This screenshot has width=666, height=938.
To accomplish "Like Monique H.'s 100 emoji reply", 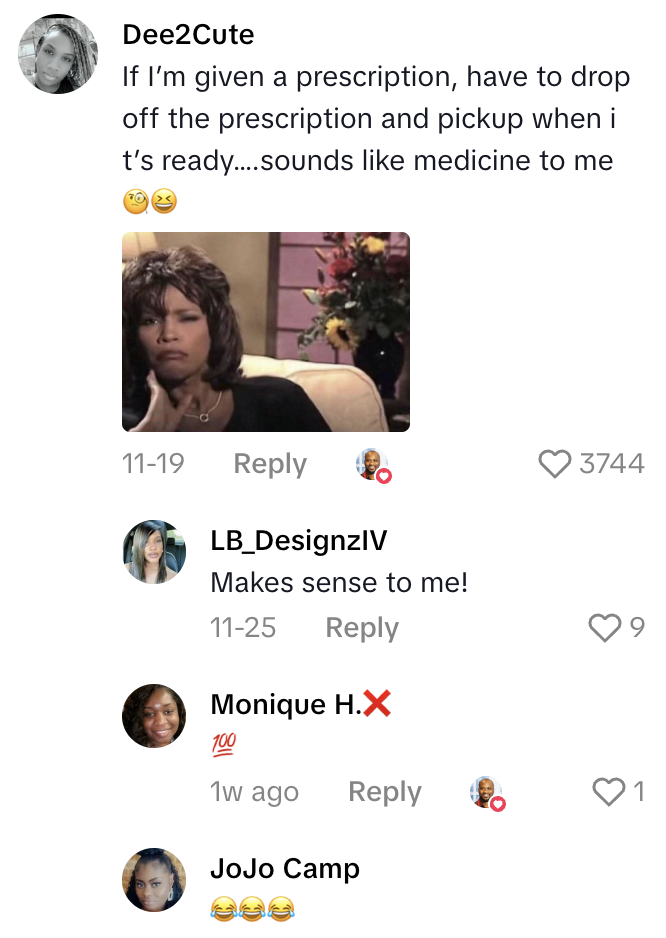I will click(x=608, y=792).
